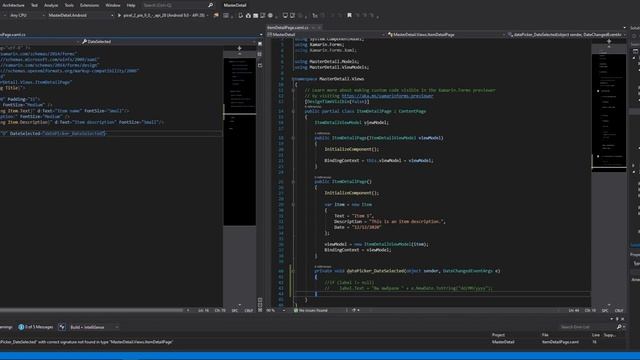
Task: Open the MasterDetail project scope dropdown
Action: [x=325, y=35]
